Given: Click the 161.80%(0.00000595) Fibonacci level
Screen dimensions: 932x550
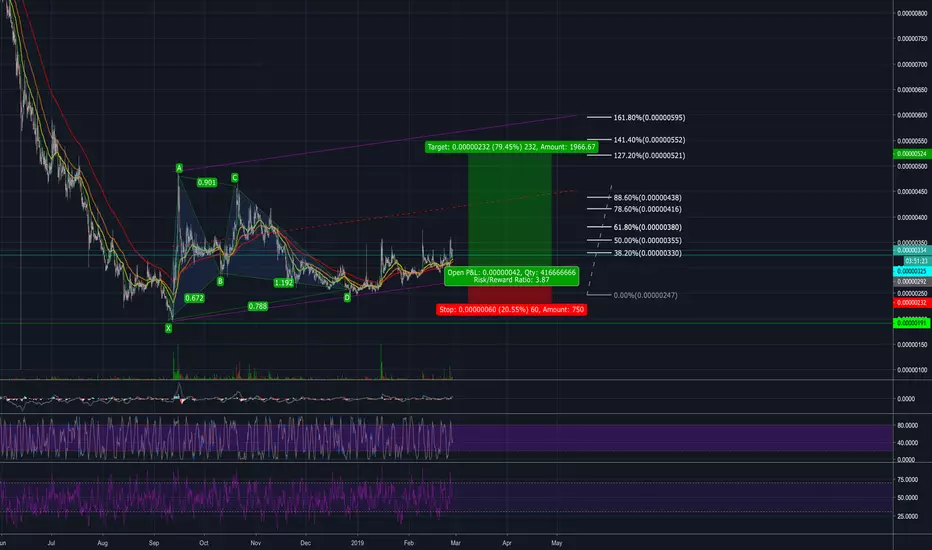Looking at the screenshot, I should tap(649, 118).
